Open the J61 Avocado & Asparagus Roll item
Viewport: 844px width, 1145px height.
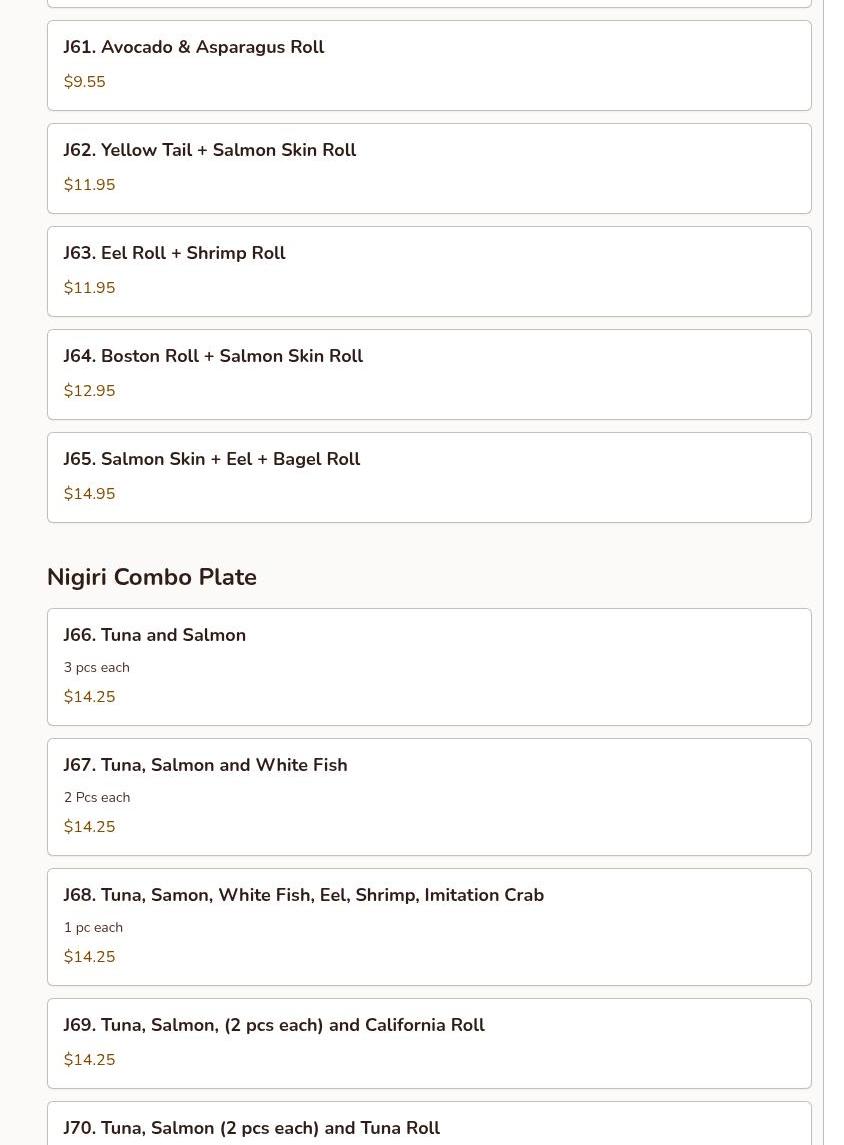tap(194, 48)
